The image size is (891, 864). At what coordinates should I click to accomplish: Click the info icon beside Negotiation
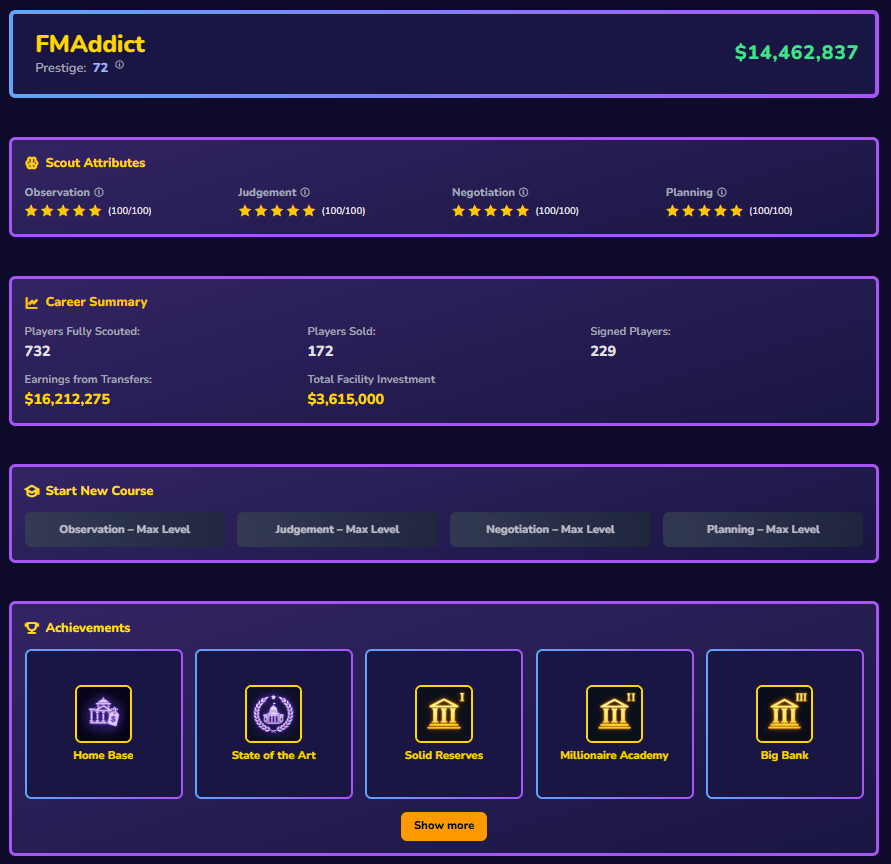pos(523,192)
